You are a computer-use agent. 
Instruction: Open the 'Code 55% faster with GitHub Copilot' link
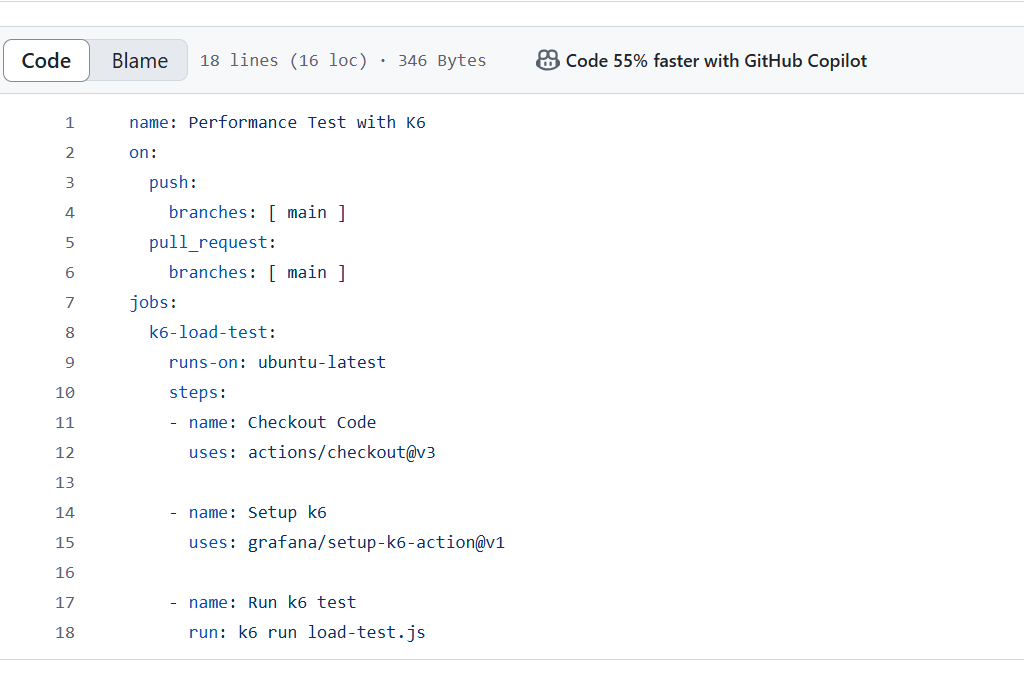[x=716, y=61]
